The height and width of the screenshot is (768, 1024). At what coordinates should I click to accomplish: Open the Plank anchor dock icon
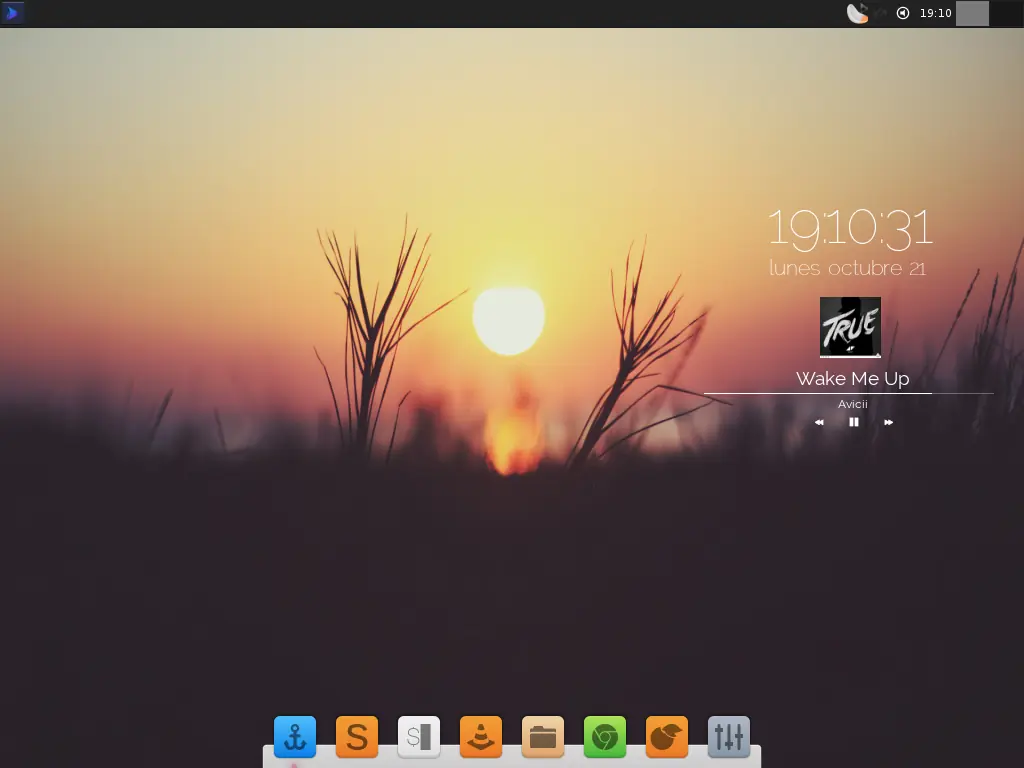click(295, 737)
